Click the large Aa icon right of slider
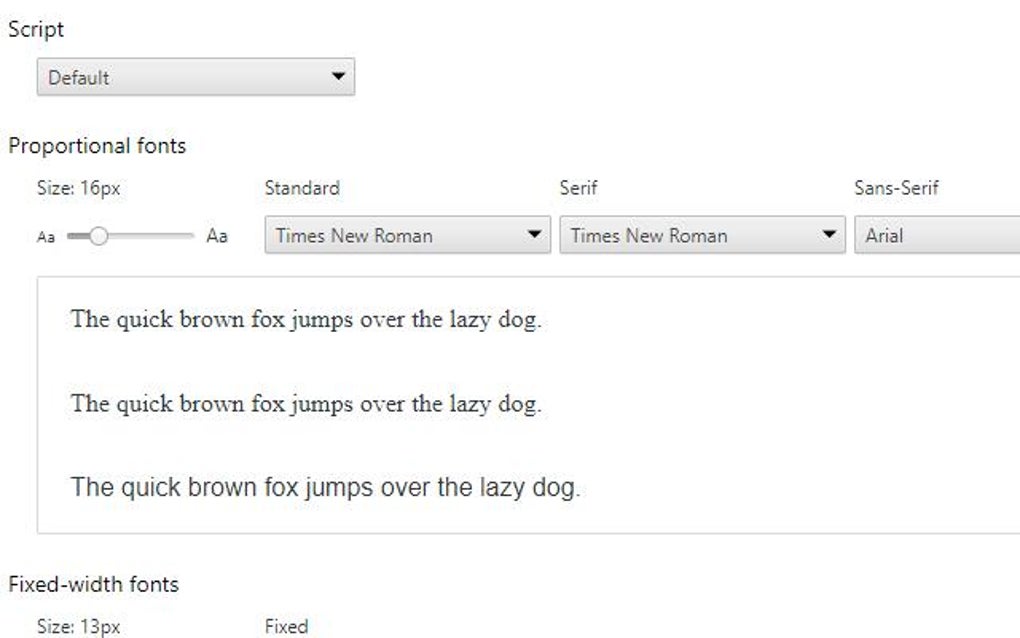1020x638 pixels. (x=217, y=236)
